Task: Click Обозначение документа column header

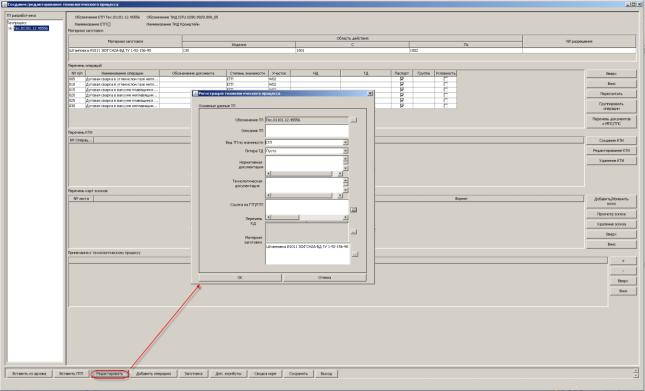Action: [193, 73]
